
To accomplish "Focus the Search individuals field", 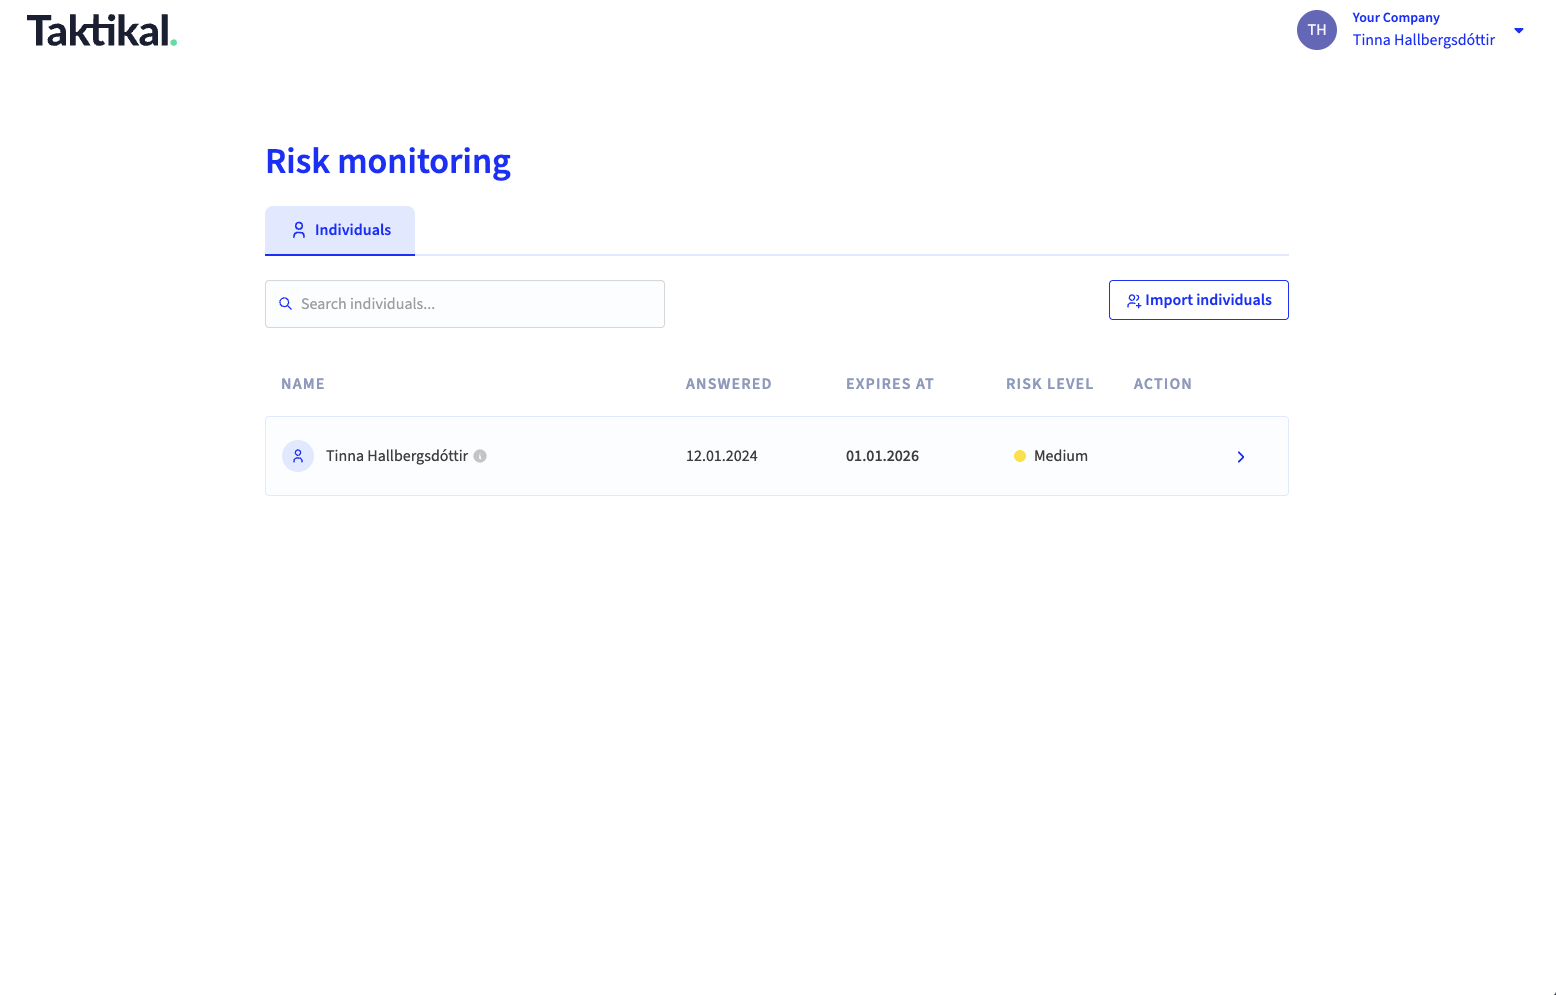I will click(x=465, y=304).
